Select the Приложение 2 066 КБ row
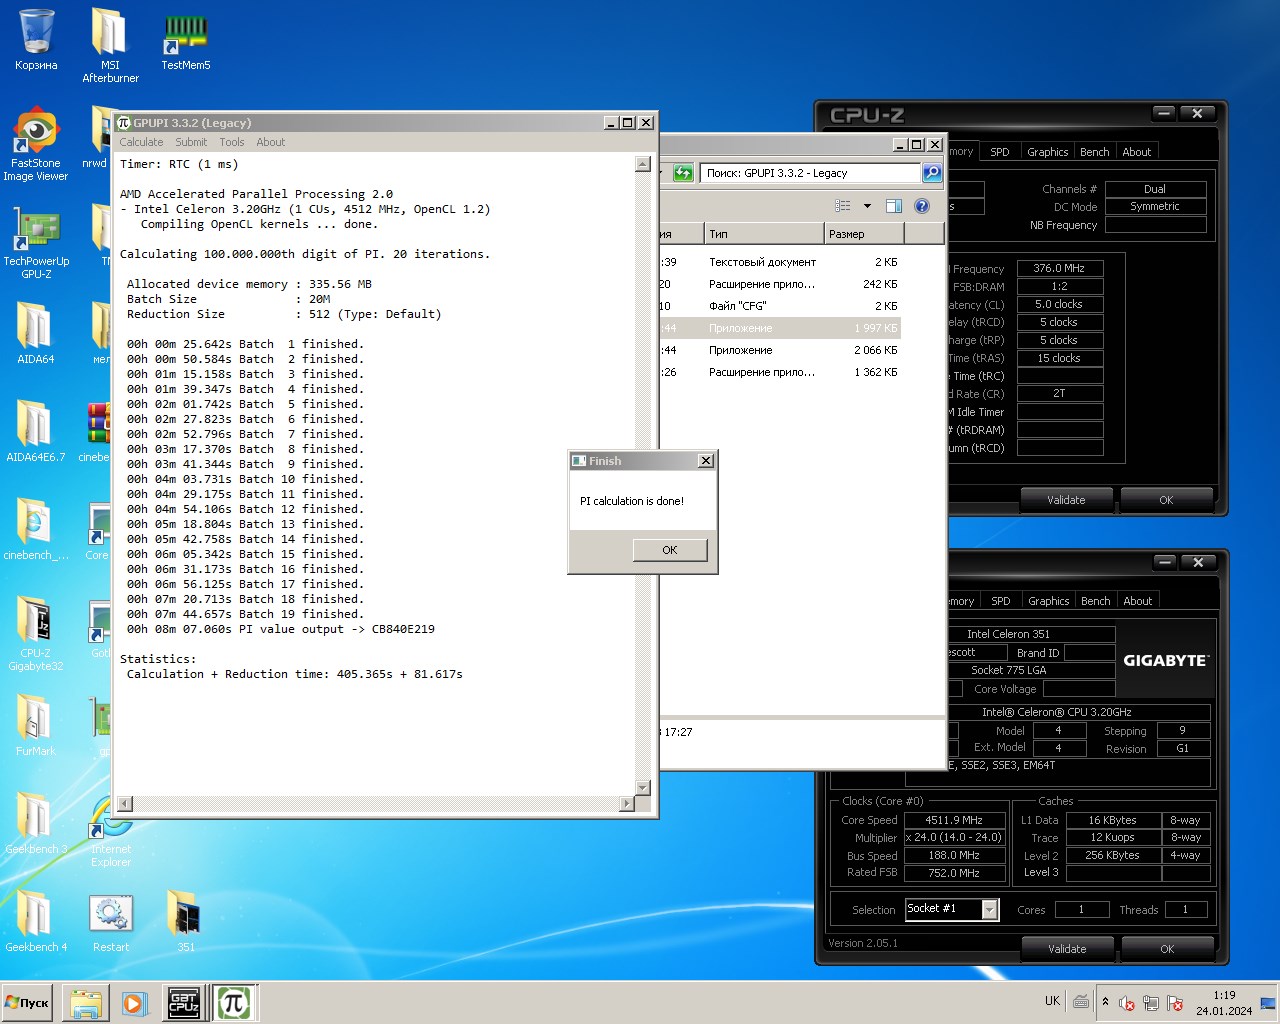The height and width of the screenshot is (1024, 1280). click(780, 350)
